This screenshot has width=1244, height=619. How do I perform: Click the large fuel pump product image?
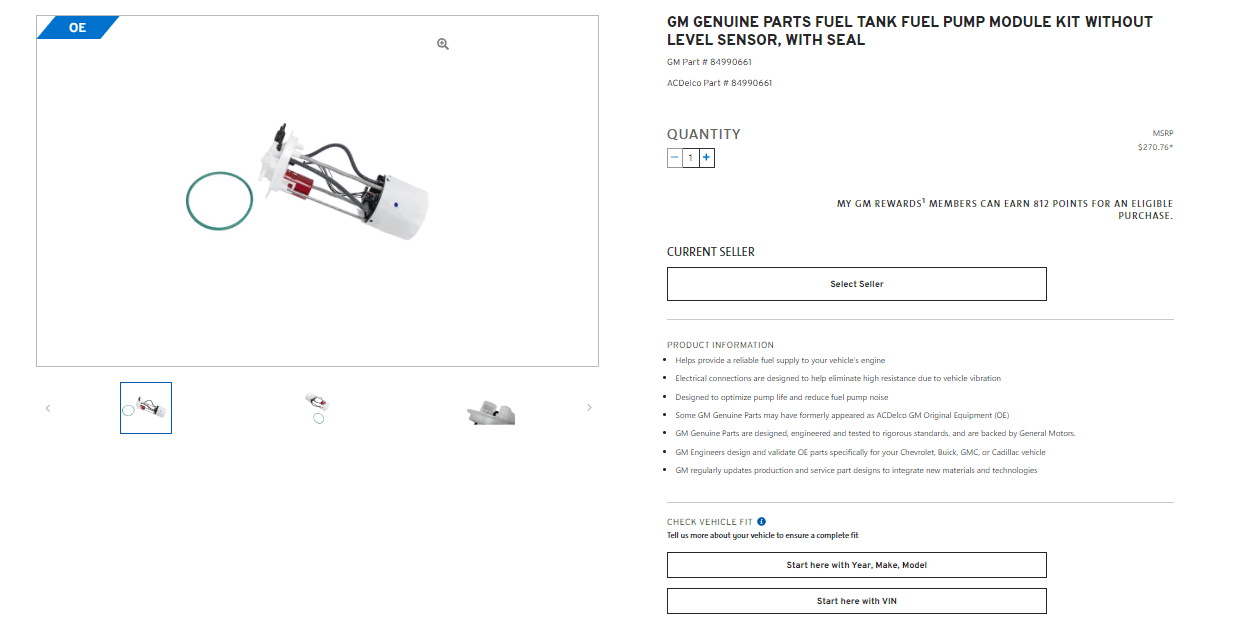pos(318,191)
